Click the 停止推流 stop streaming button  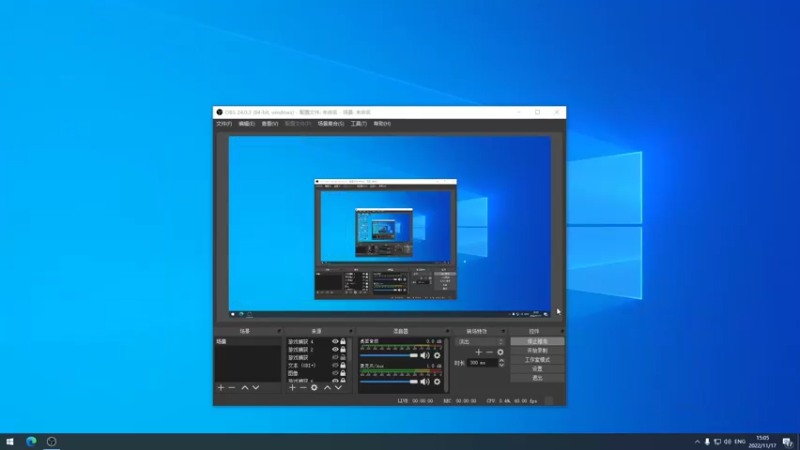pos(537,341)
